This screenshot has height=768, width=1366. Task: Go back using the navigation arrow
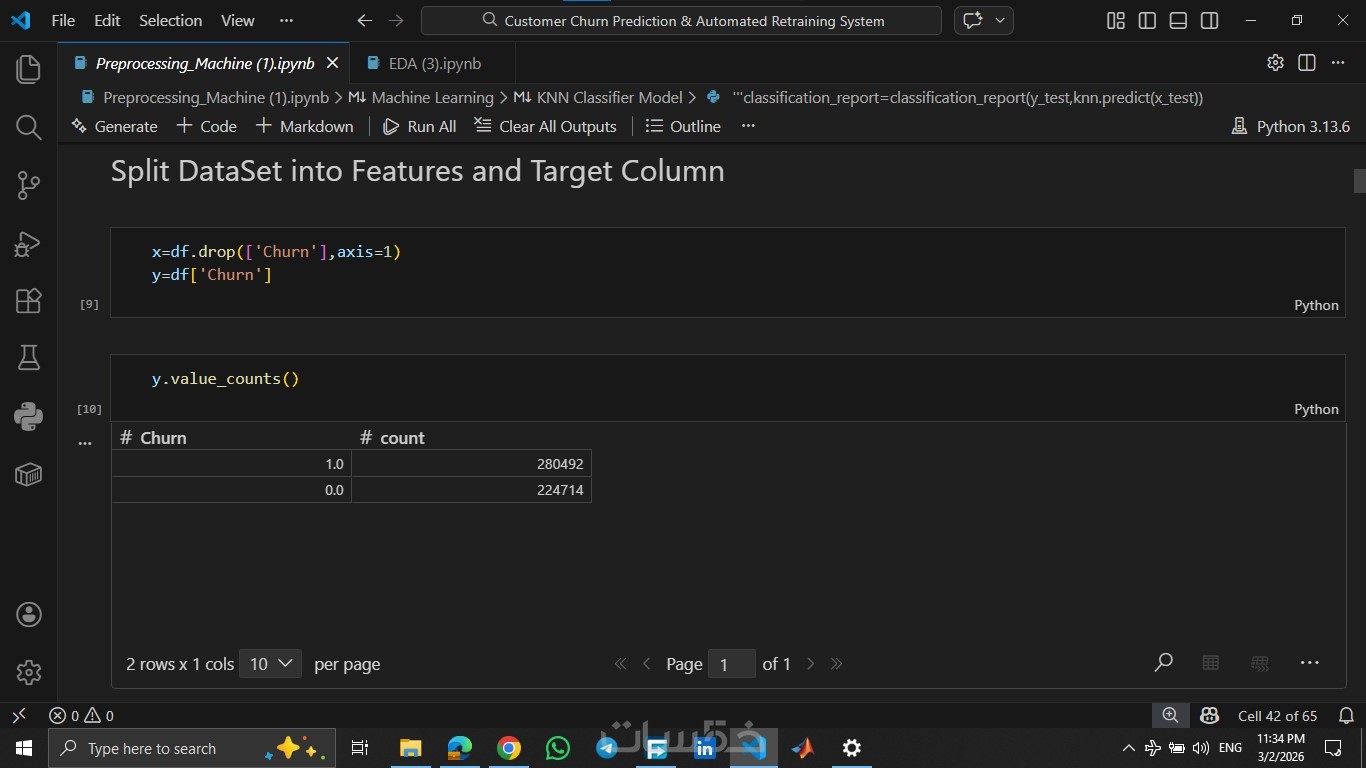[365, 20]
